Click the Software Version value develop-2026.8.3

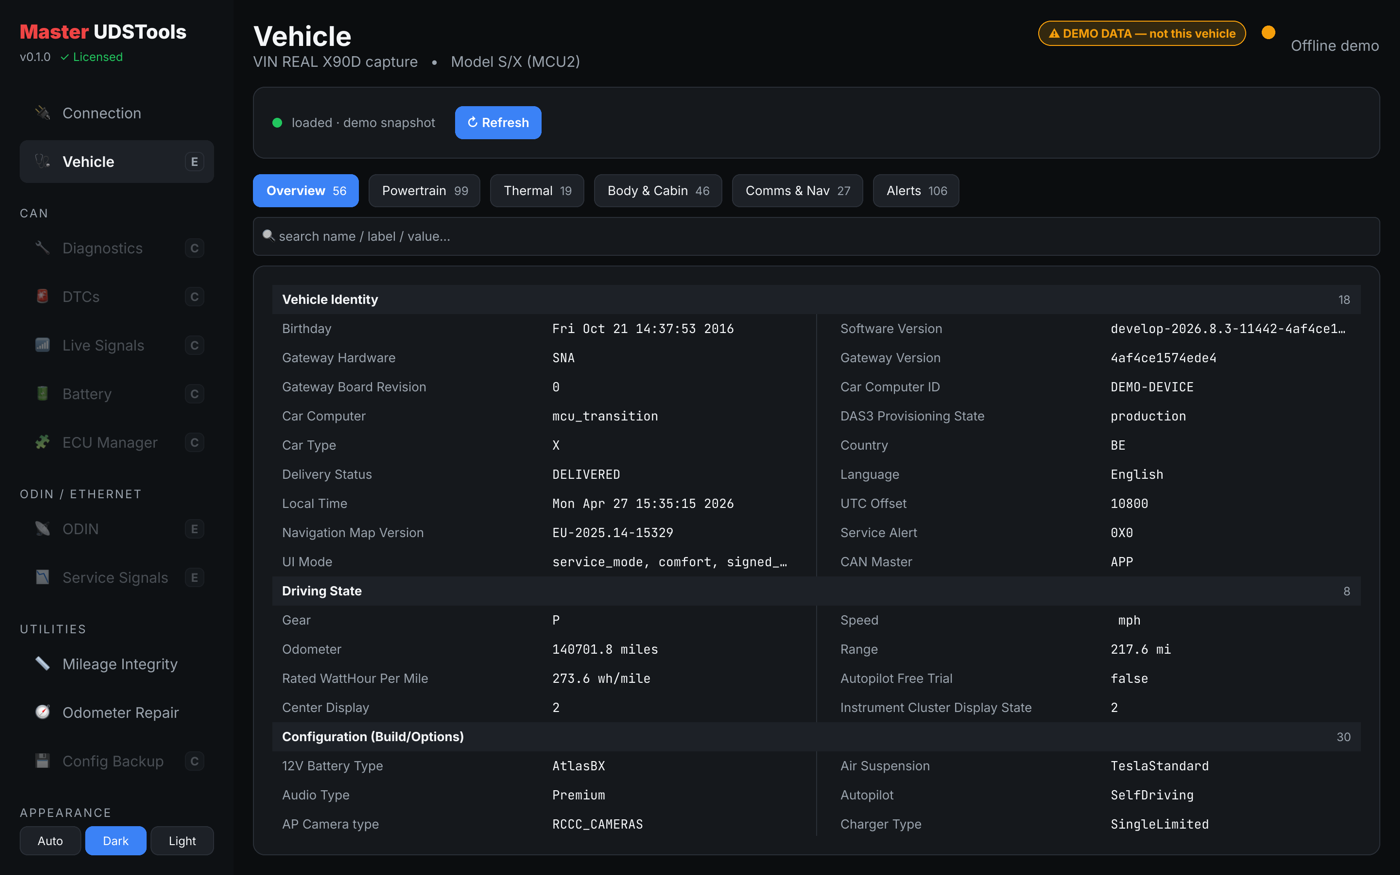pyautogui.click(x=1228, y=329)
